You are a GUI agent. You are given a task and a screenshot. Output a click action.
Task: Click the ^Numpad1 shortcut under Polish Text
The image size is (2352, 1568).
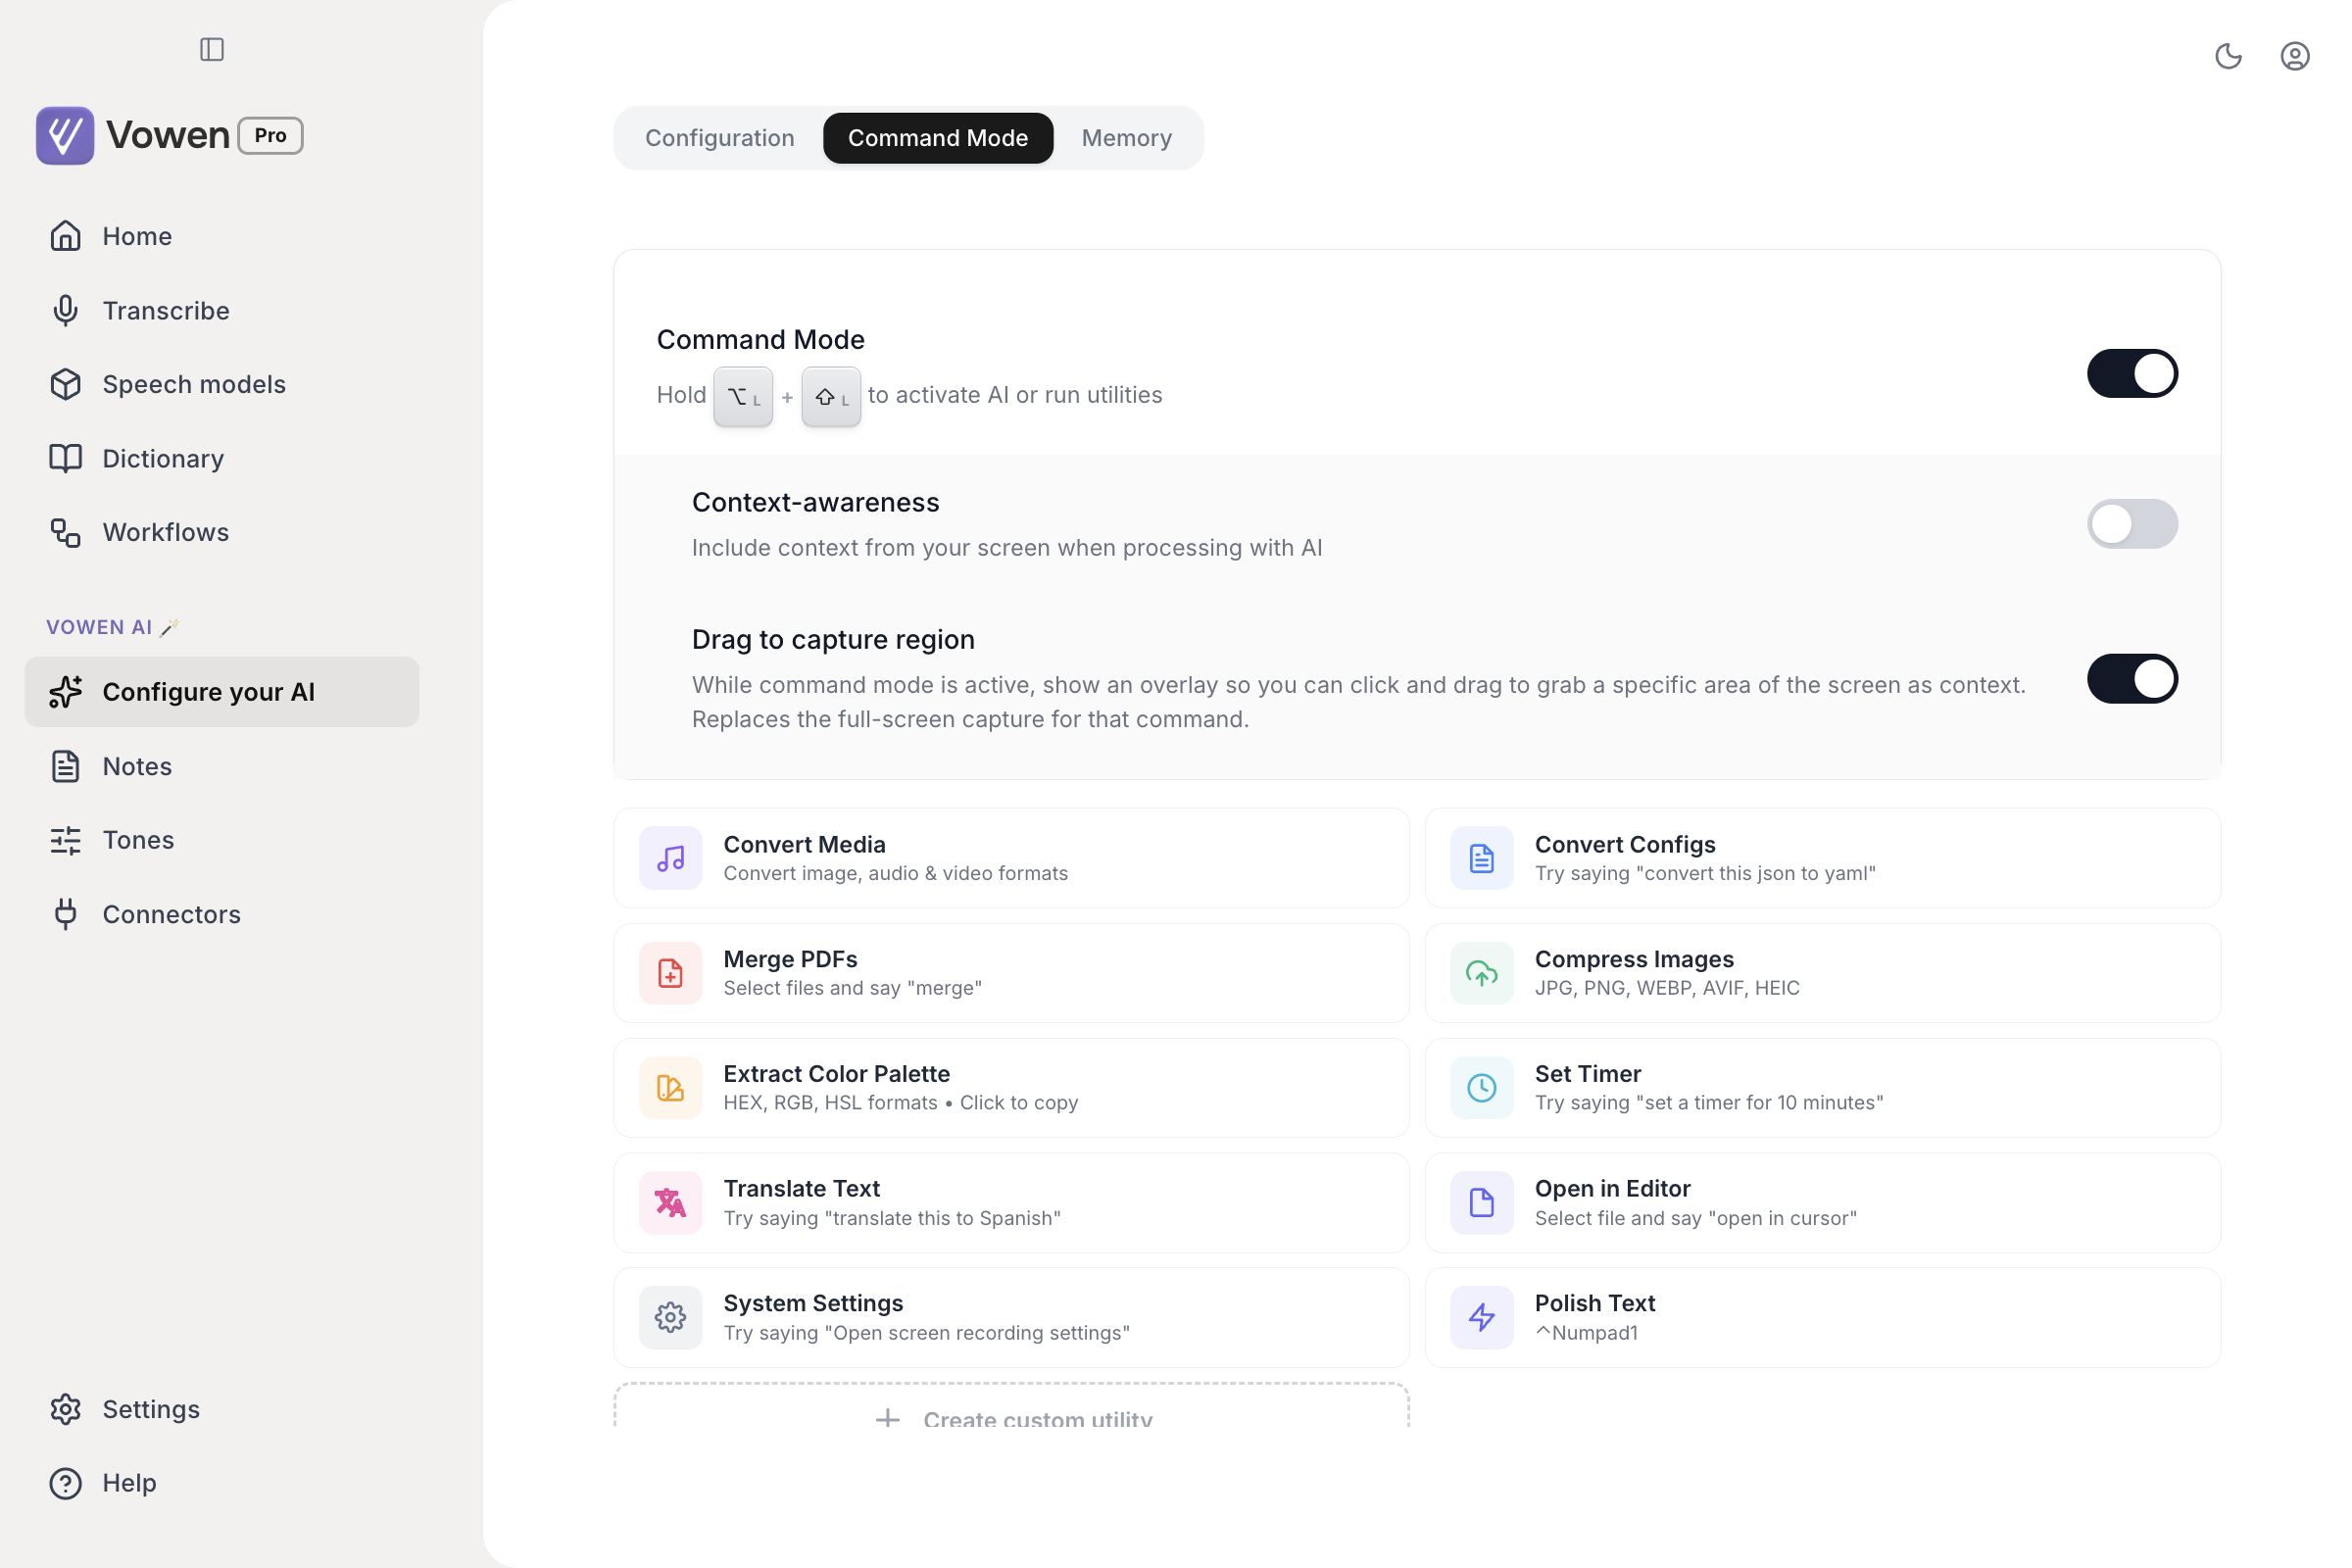click(x=1586, y=1333)
